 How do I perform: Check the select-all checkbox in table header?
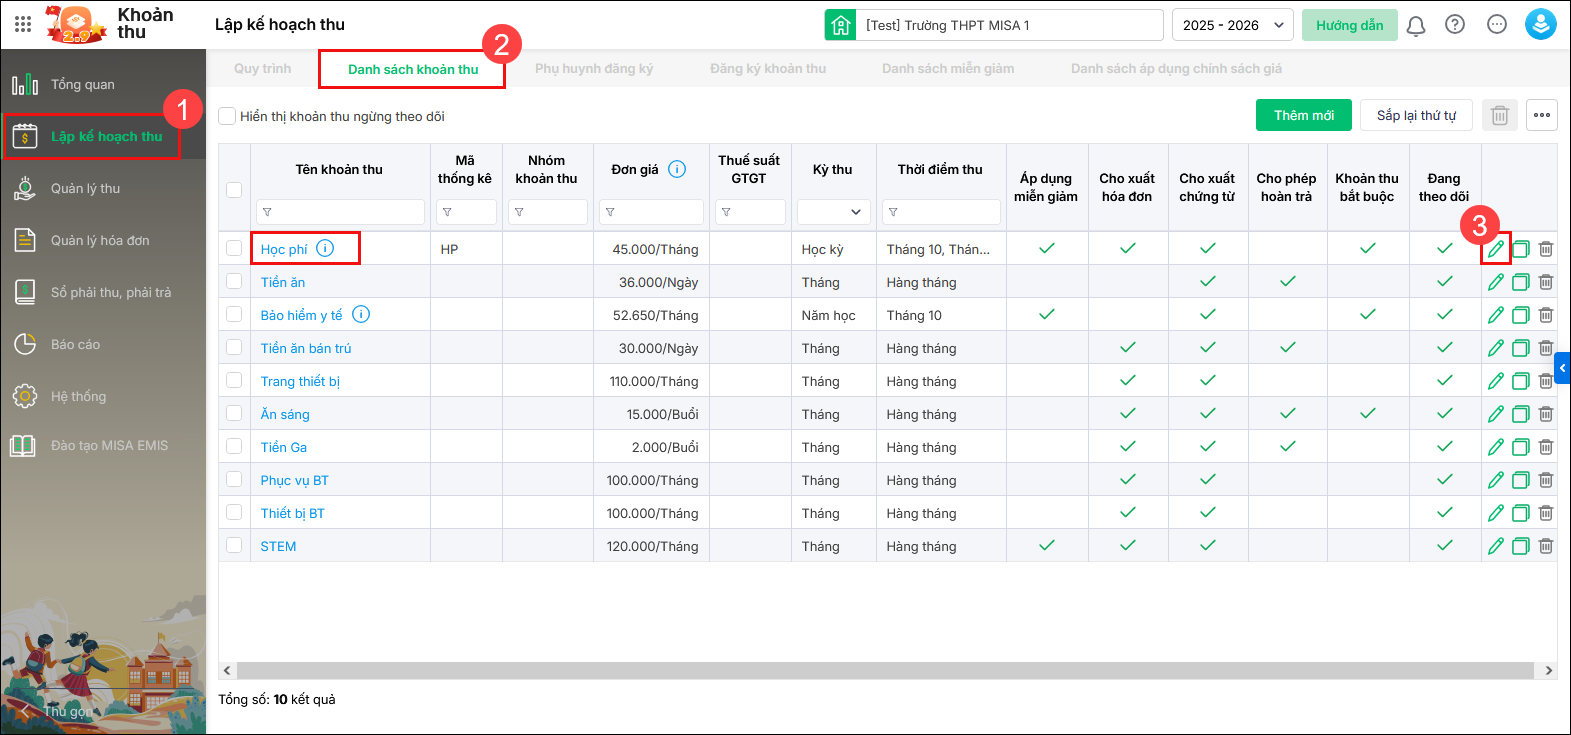coord(234,190)
